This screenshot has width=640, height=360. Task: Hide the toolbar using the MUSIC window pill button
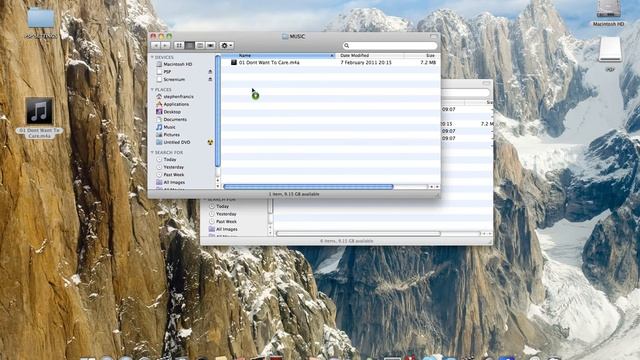tap(433, 36)
